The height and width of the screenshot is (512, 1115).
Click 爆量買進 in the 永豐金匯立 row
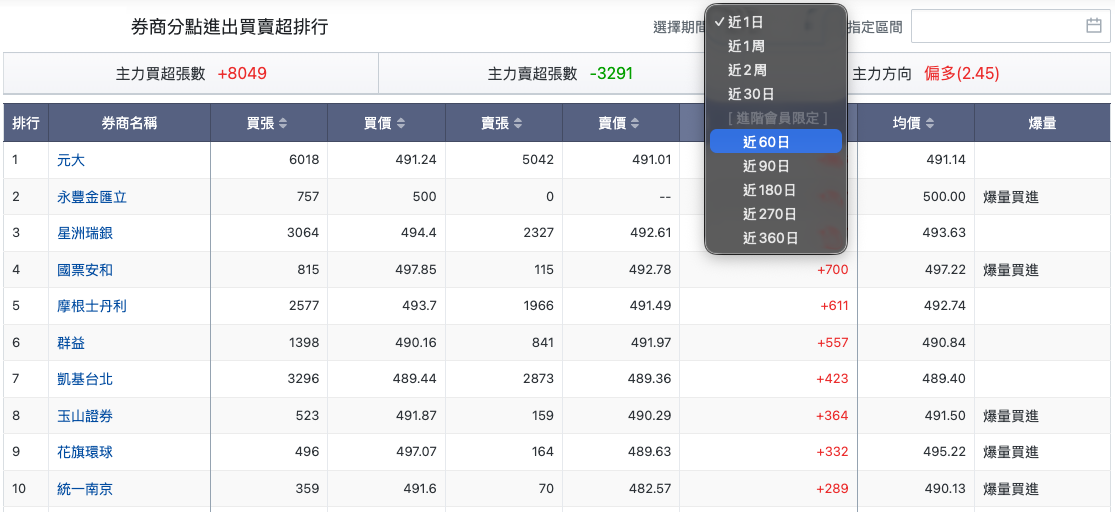(x=1011, y=197)
